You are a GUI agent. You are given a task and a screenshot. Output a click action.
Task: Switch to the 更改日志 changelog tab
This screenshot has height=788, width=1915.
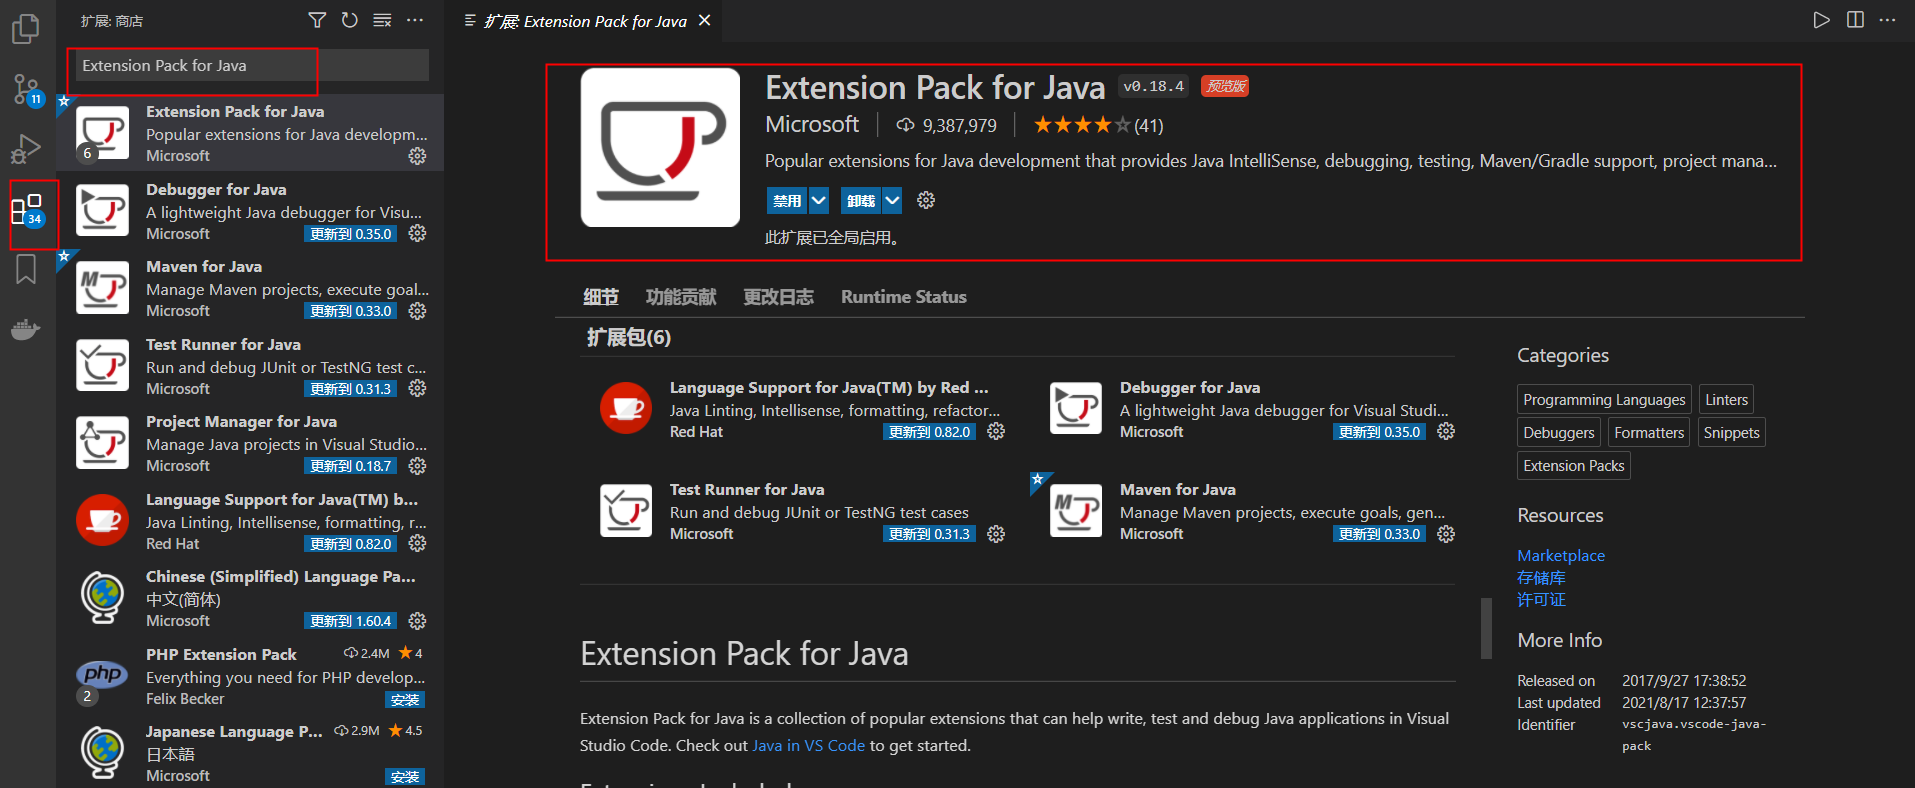pyautogui.click(x=778, y=297)
